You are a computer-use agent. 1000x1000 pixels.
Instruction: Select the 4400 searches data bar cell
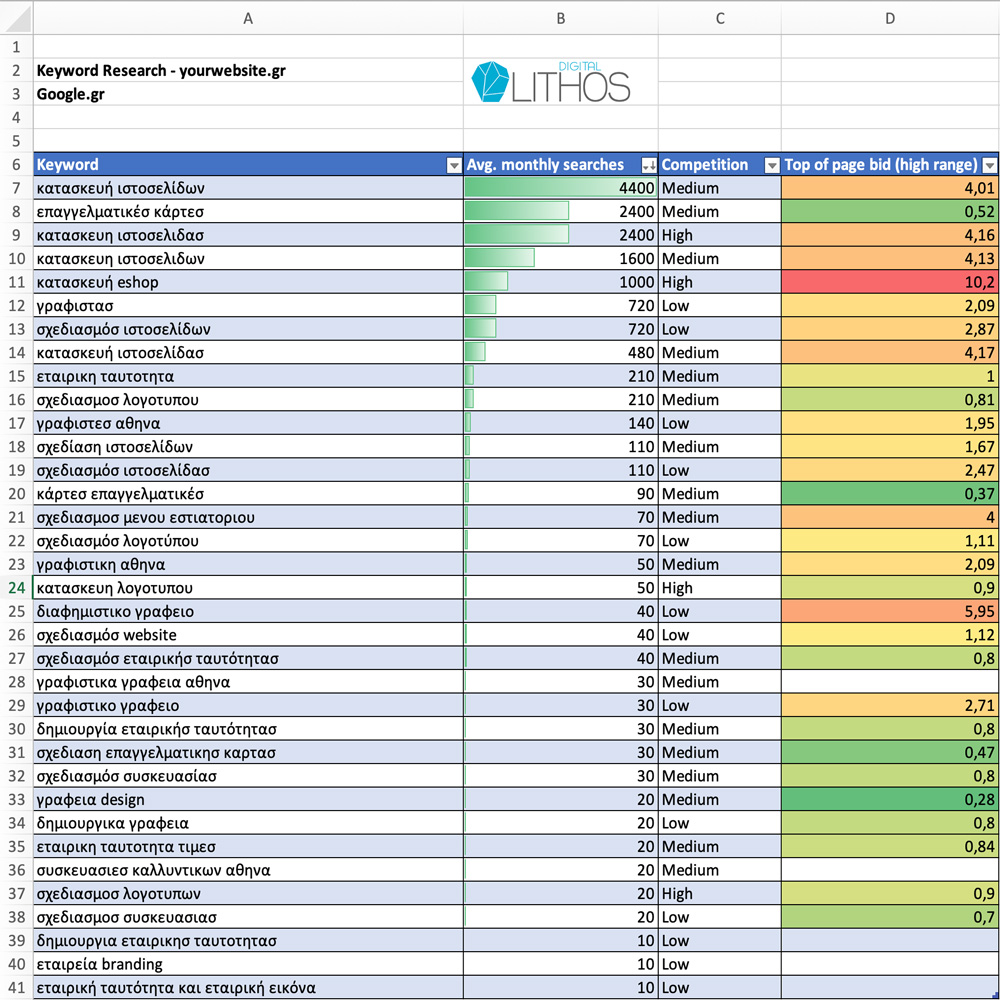pyautogui.click(x=560, y=188)
